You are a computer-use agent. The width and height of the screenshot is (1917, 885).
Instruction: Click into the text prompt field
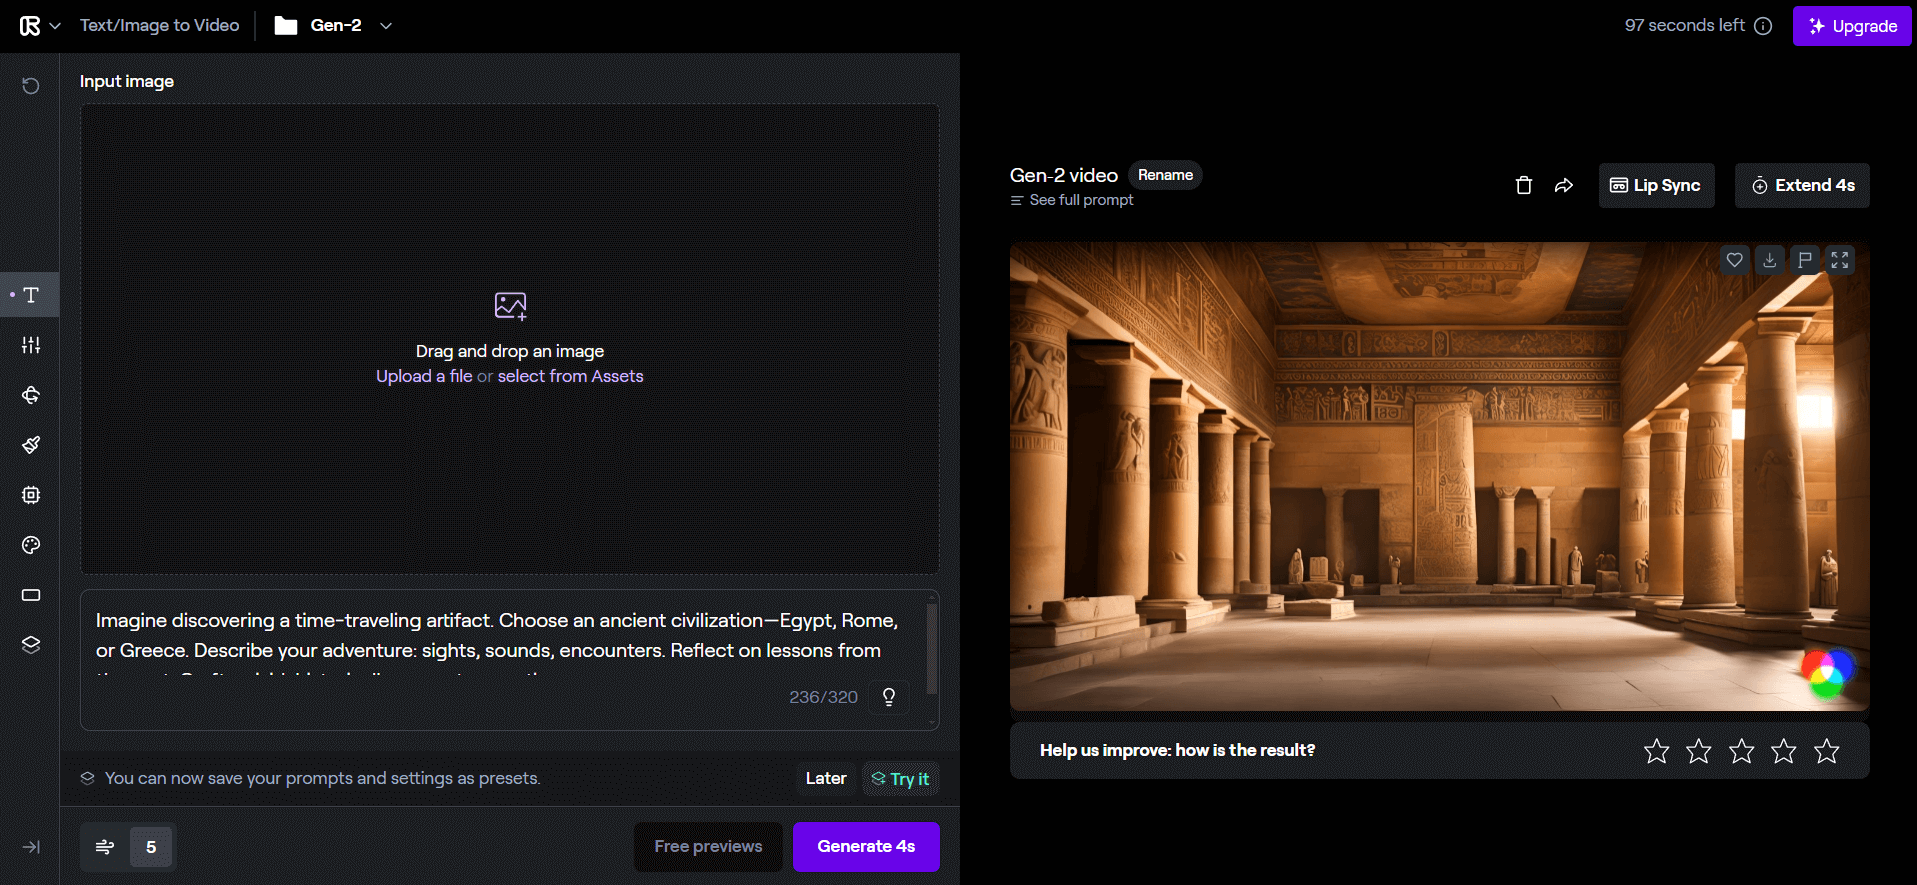pos(500,636)
